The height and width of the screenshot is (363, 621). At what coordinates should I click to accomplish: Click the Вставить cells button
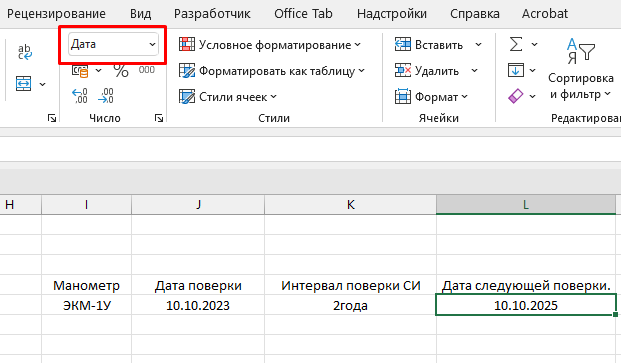point(429,45)
